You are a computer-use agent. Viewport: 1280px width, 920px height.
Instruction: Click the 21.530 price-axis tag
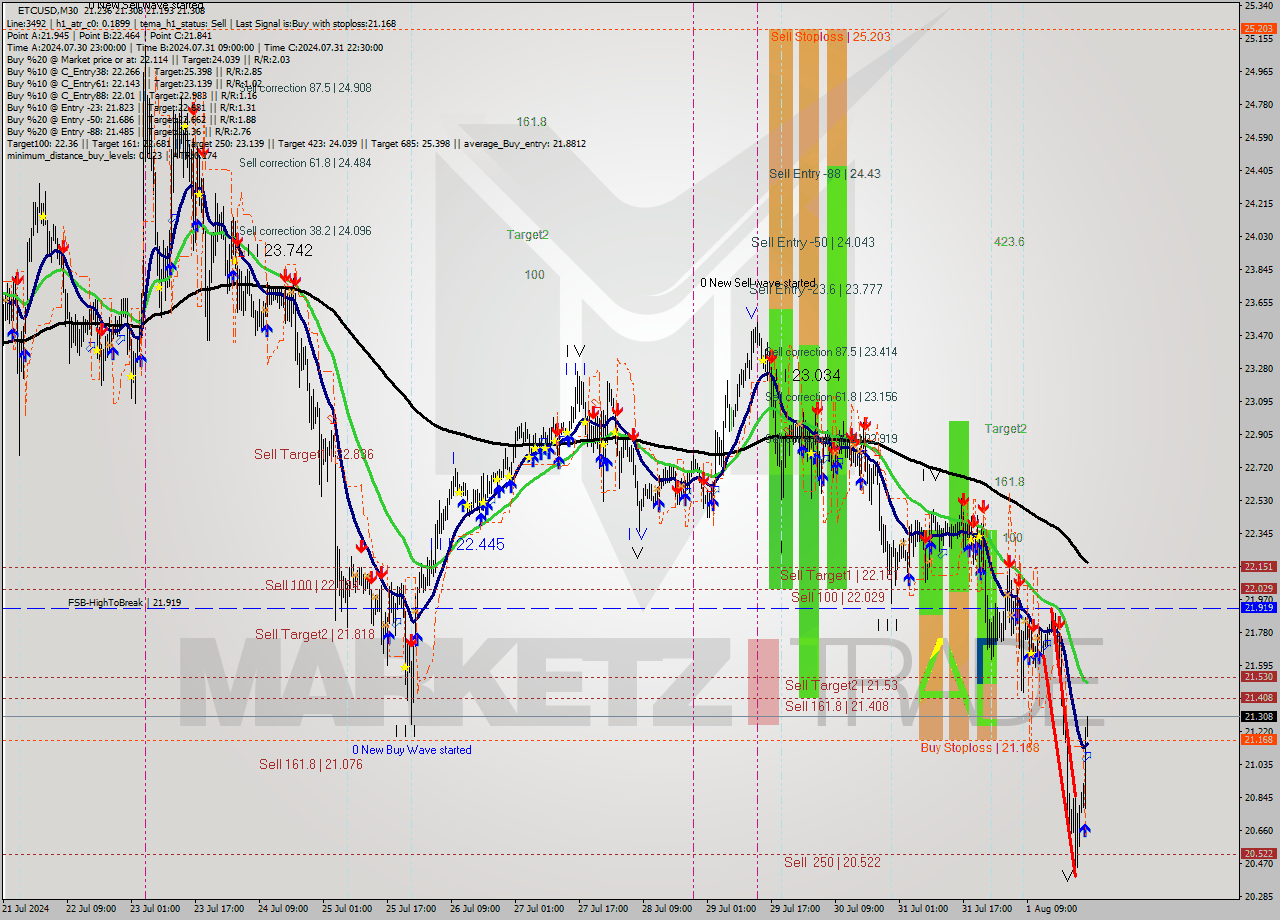click(x=1258, y=677)
